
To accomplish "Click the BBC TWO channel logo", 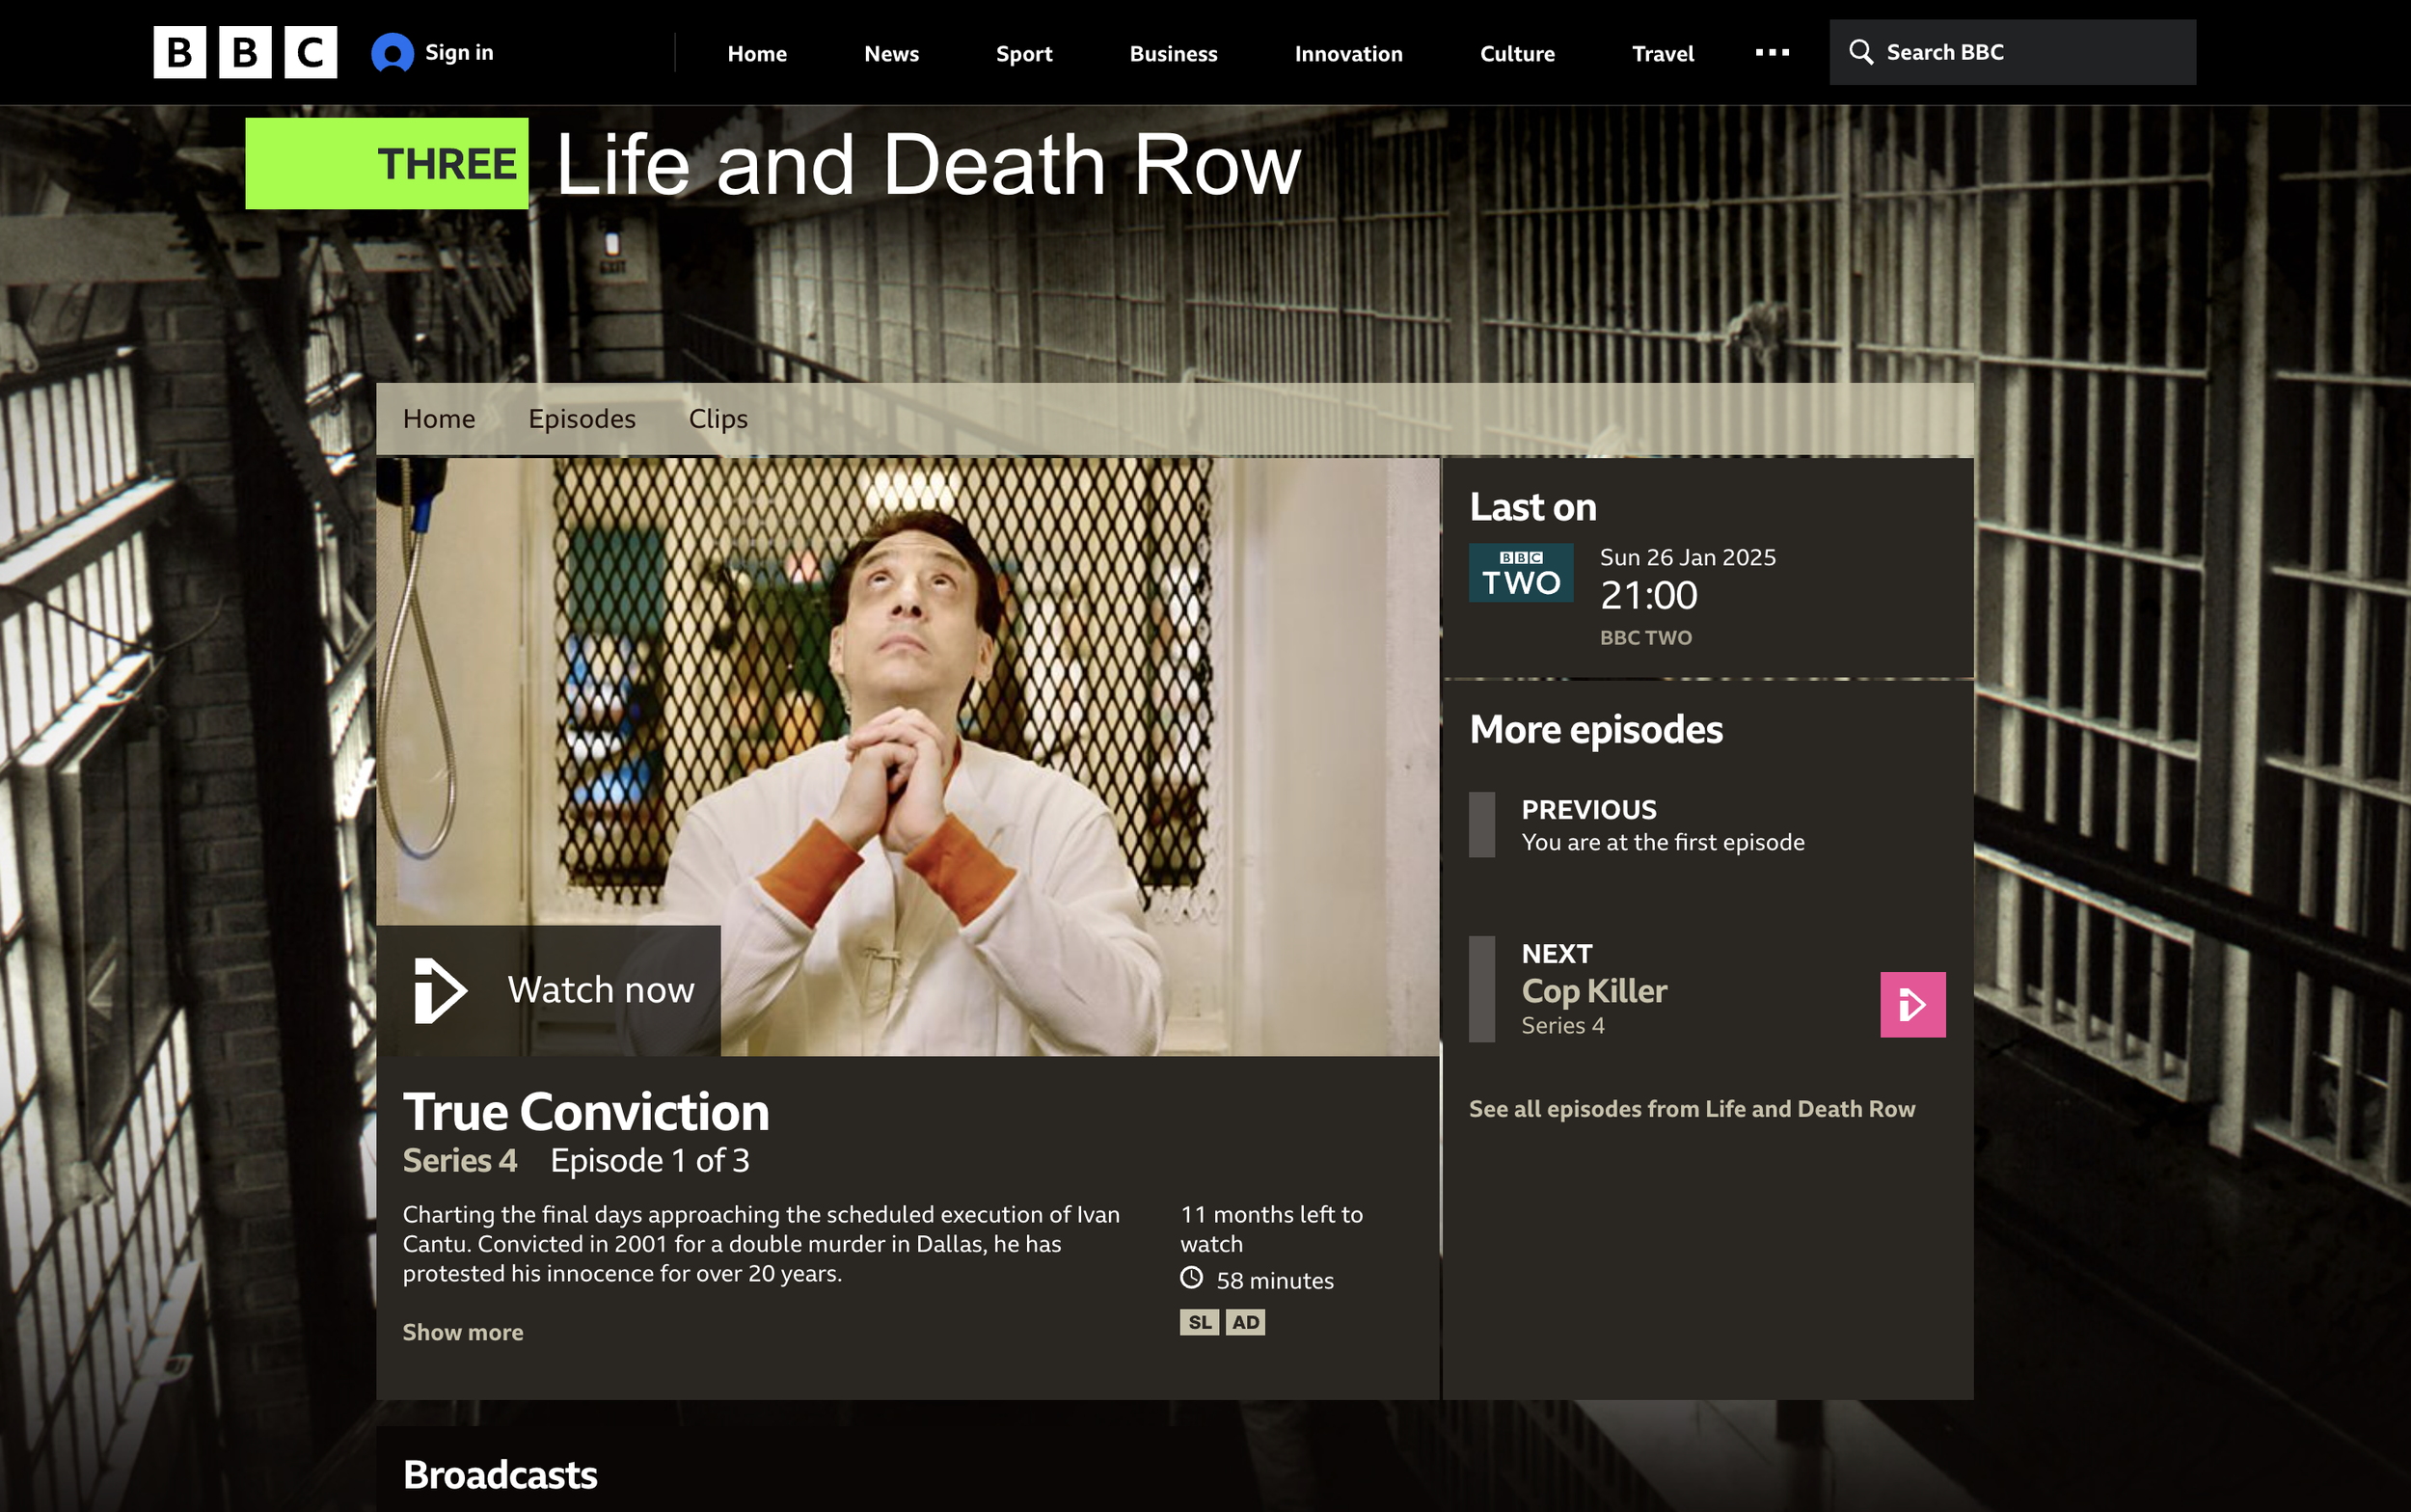I will (x=1520, y=573).
